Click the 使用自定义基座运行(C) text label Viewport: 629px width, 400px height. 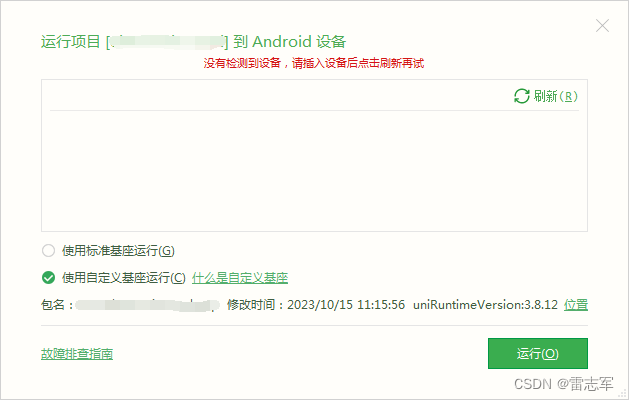124,278
